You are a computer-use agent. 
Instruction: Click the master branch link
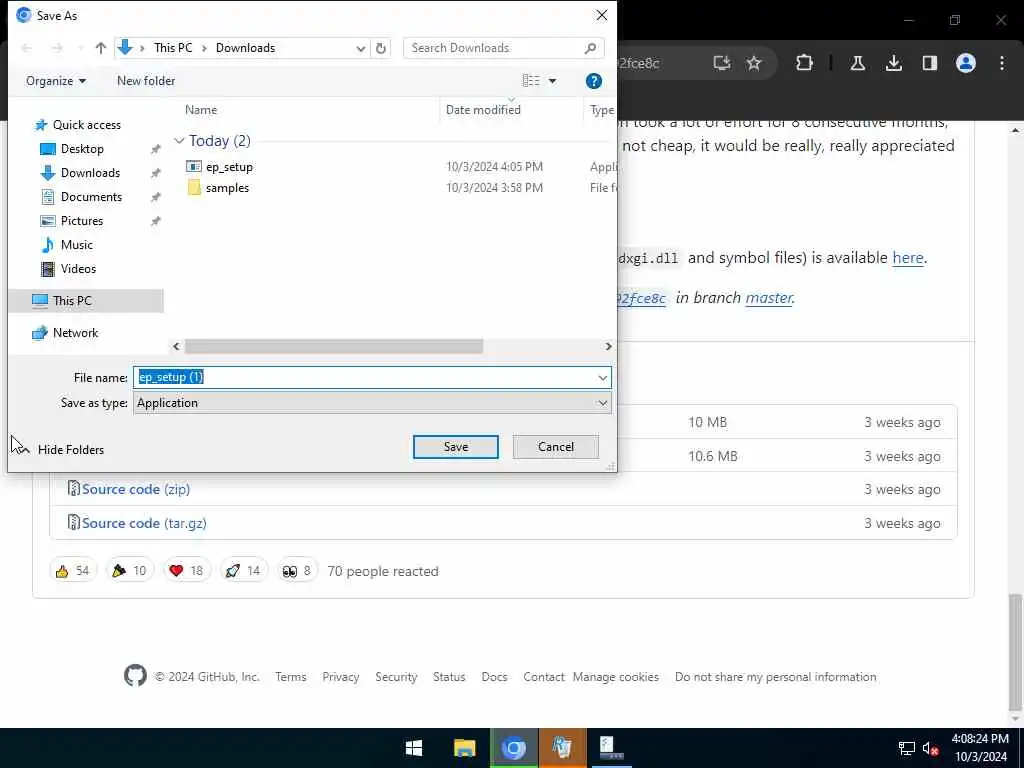pos(769,298)
